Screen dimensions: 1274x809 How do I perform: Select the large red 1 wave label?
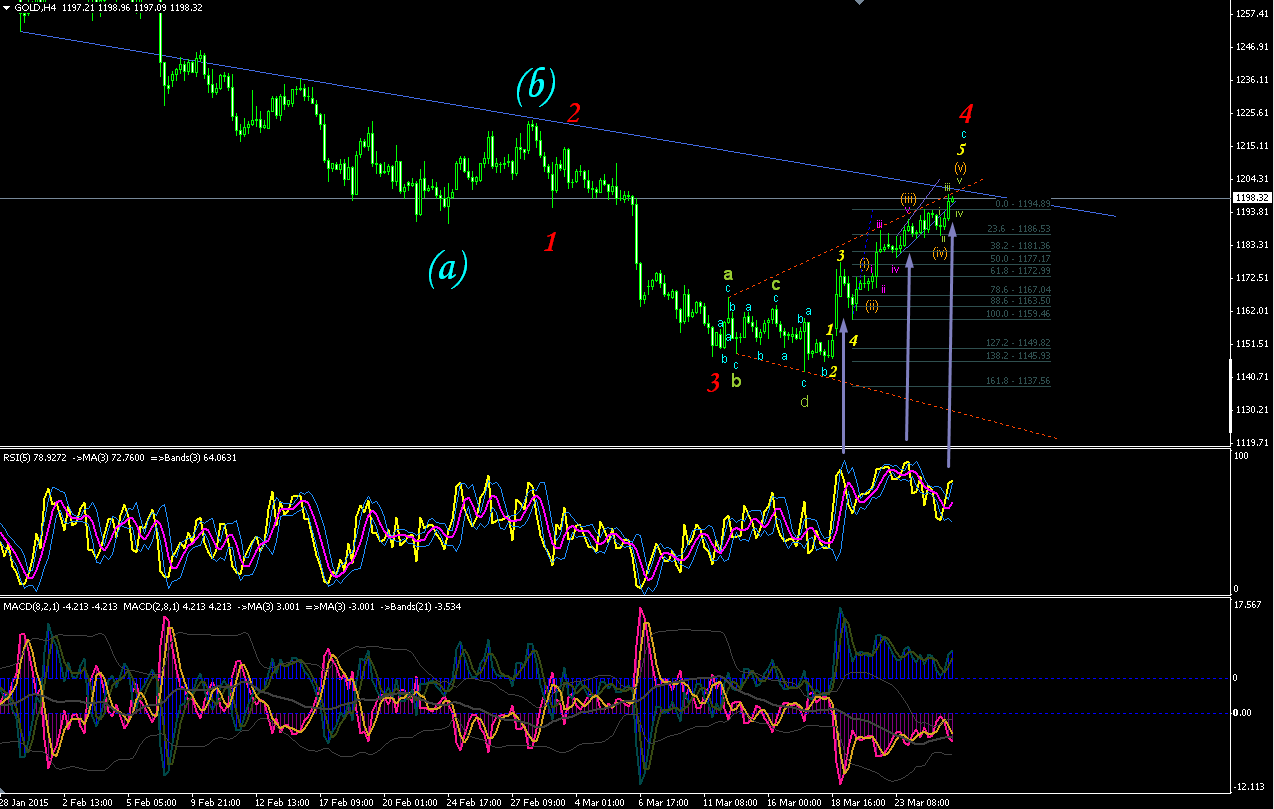click(x=550, y=241)
